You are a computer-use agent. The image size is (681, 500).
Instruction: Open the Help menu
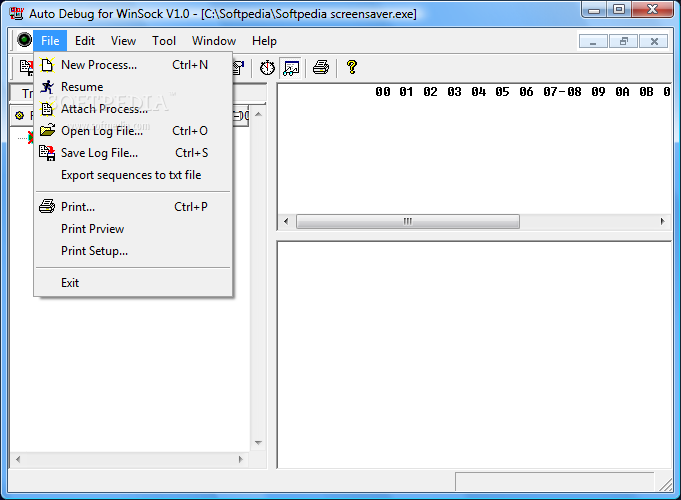coord(264,41)
